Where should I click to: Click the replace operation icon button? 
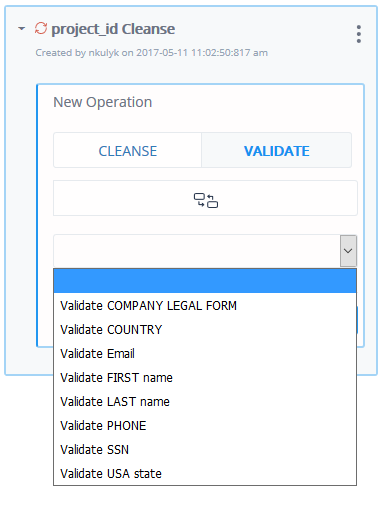pyautogui.click(x=205, y=198)
